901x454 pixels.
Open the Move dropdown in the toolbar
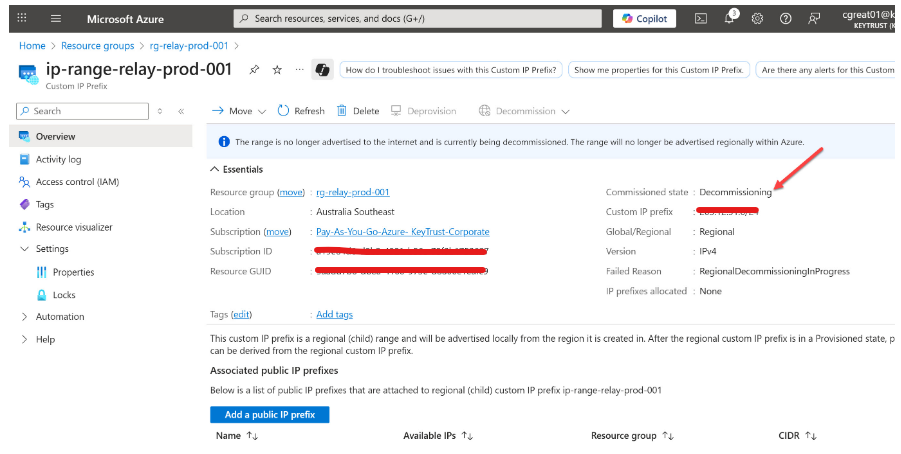click(239, 111)
